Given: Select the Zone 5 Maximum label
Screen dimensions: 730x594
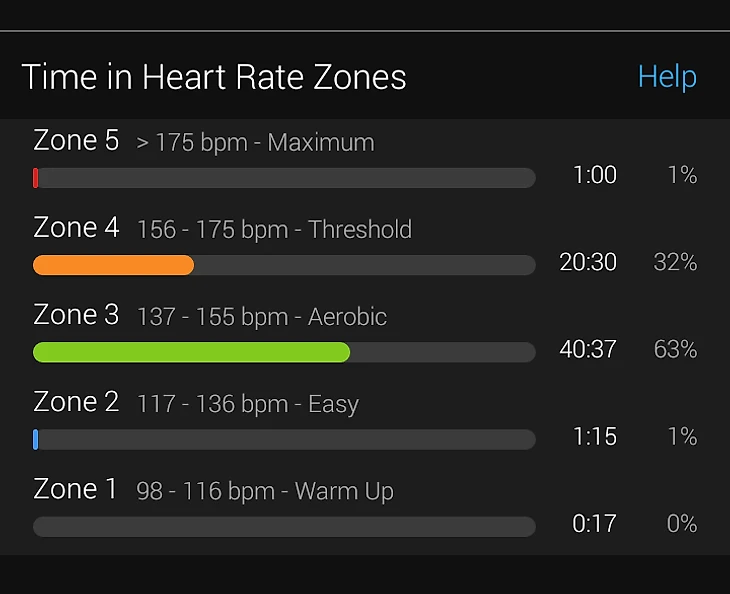Looking at the screenshot, I should (x=204, y=141).
